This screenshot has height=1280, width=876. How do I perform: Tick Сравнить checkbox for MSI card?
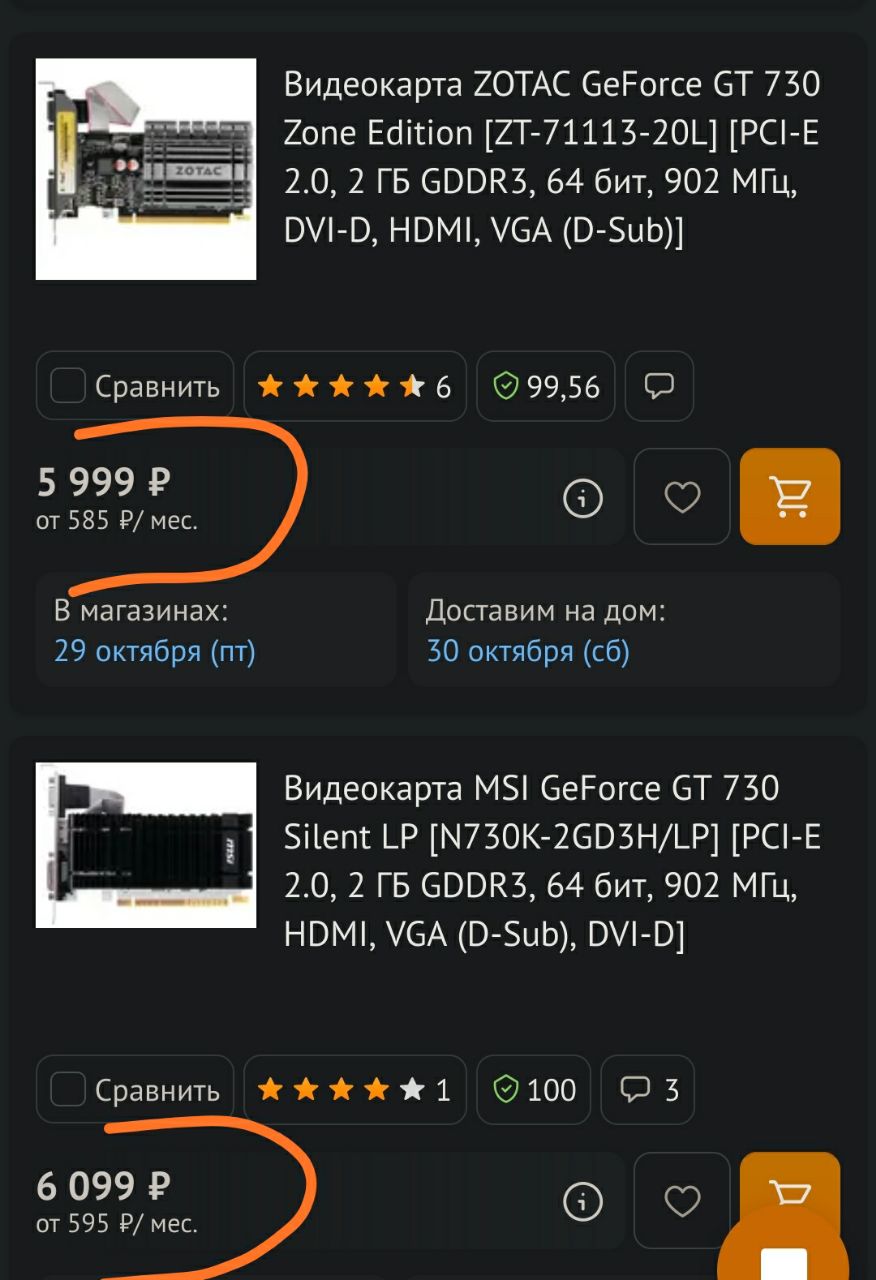135,1090
